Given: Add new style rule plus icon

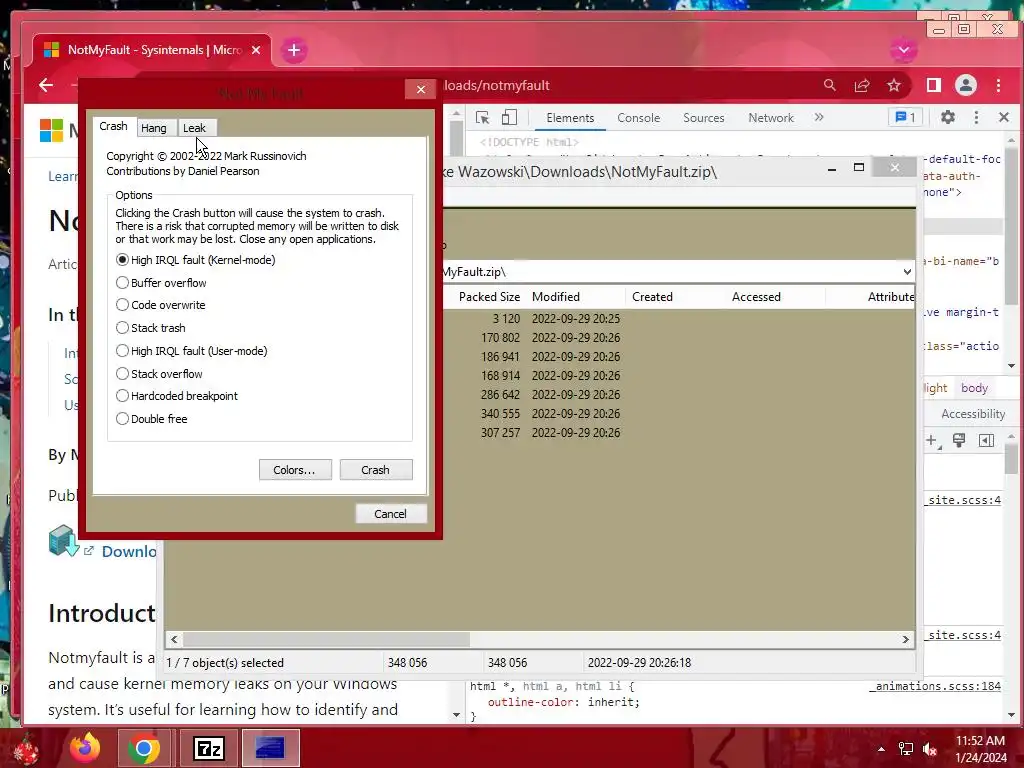Looking at the screenshot, I should tap(932, 441).
